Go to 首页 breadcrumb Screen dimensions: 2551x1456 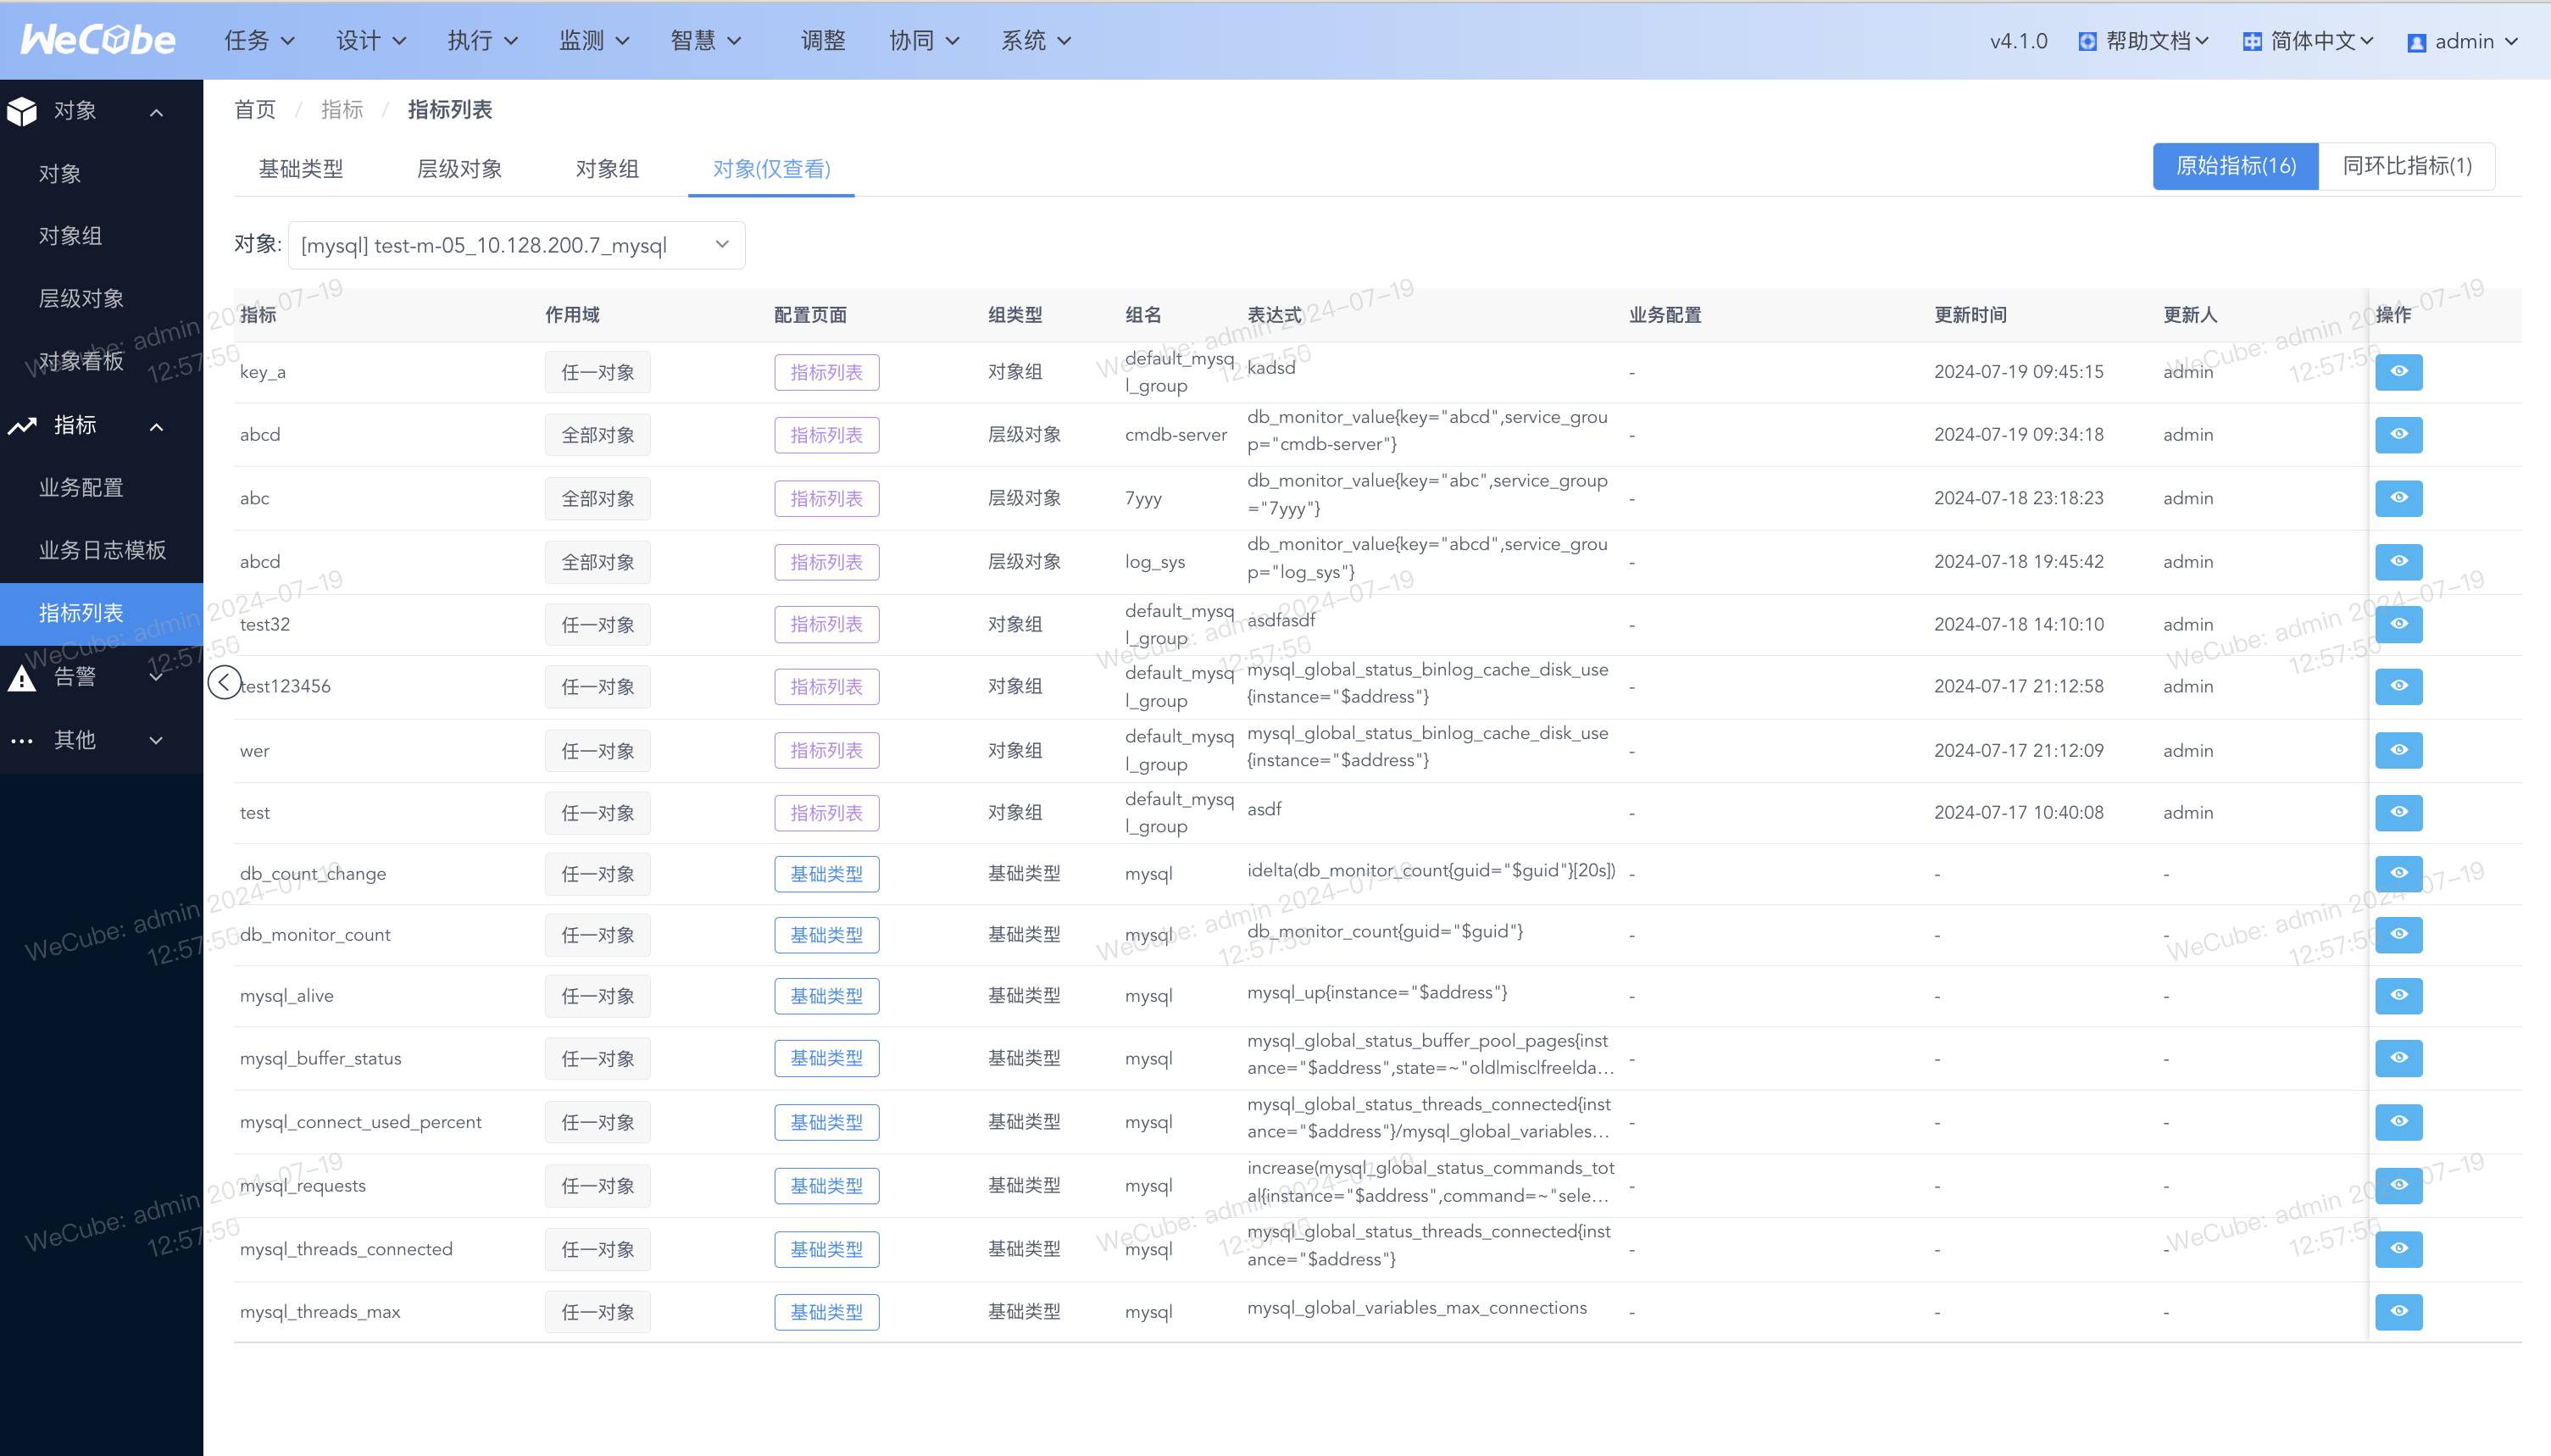[254, 110]
